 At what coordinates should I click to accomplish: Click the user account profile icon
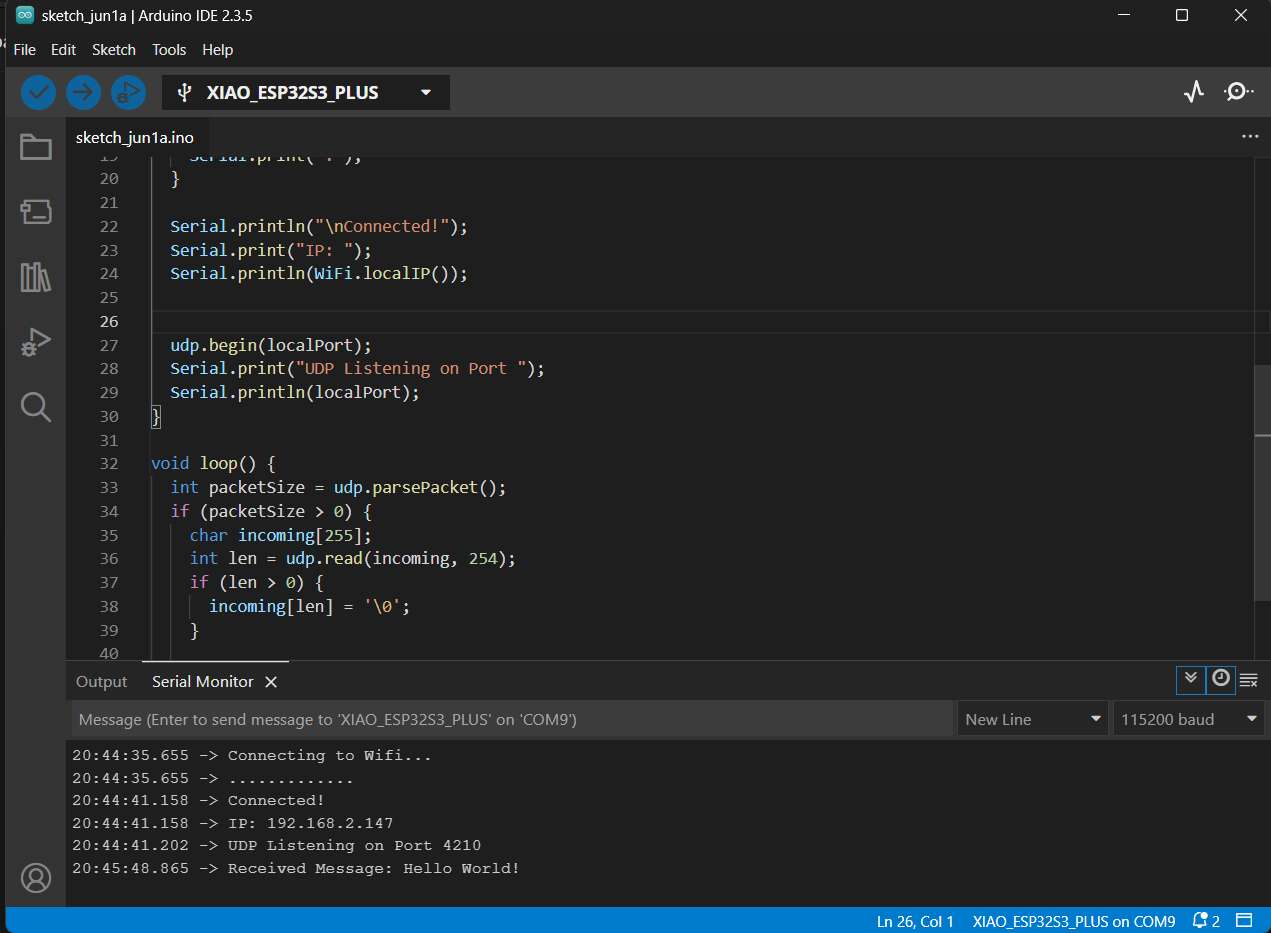click(x=36, y=878)
